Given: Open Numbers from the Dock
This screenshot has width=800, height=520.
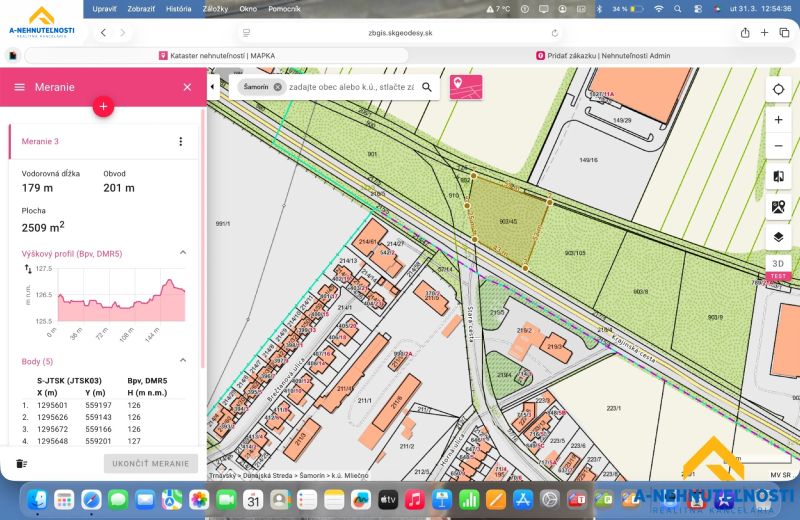Looking at the screenshot, I should click(x=469, y=500).
